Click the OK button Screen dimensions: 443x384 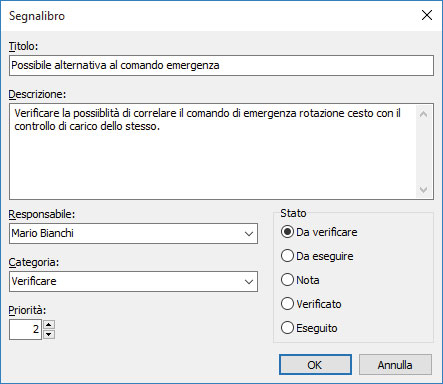(x=315, y=365)
